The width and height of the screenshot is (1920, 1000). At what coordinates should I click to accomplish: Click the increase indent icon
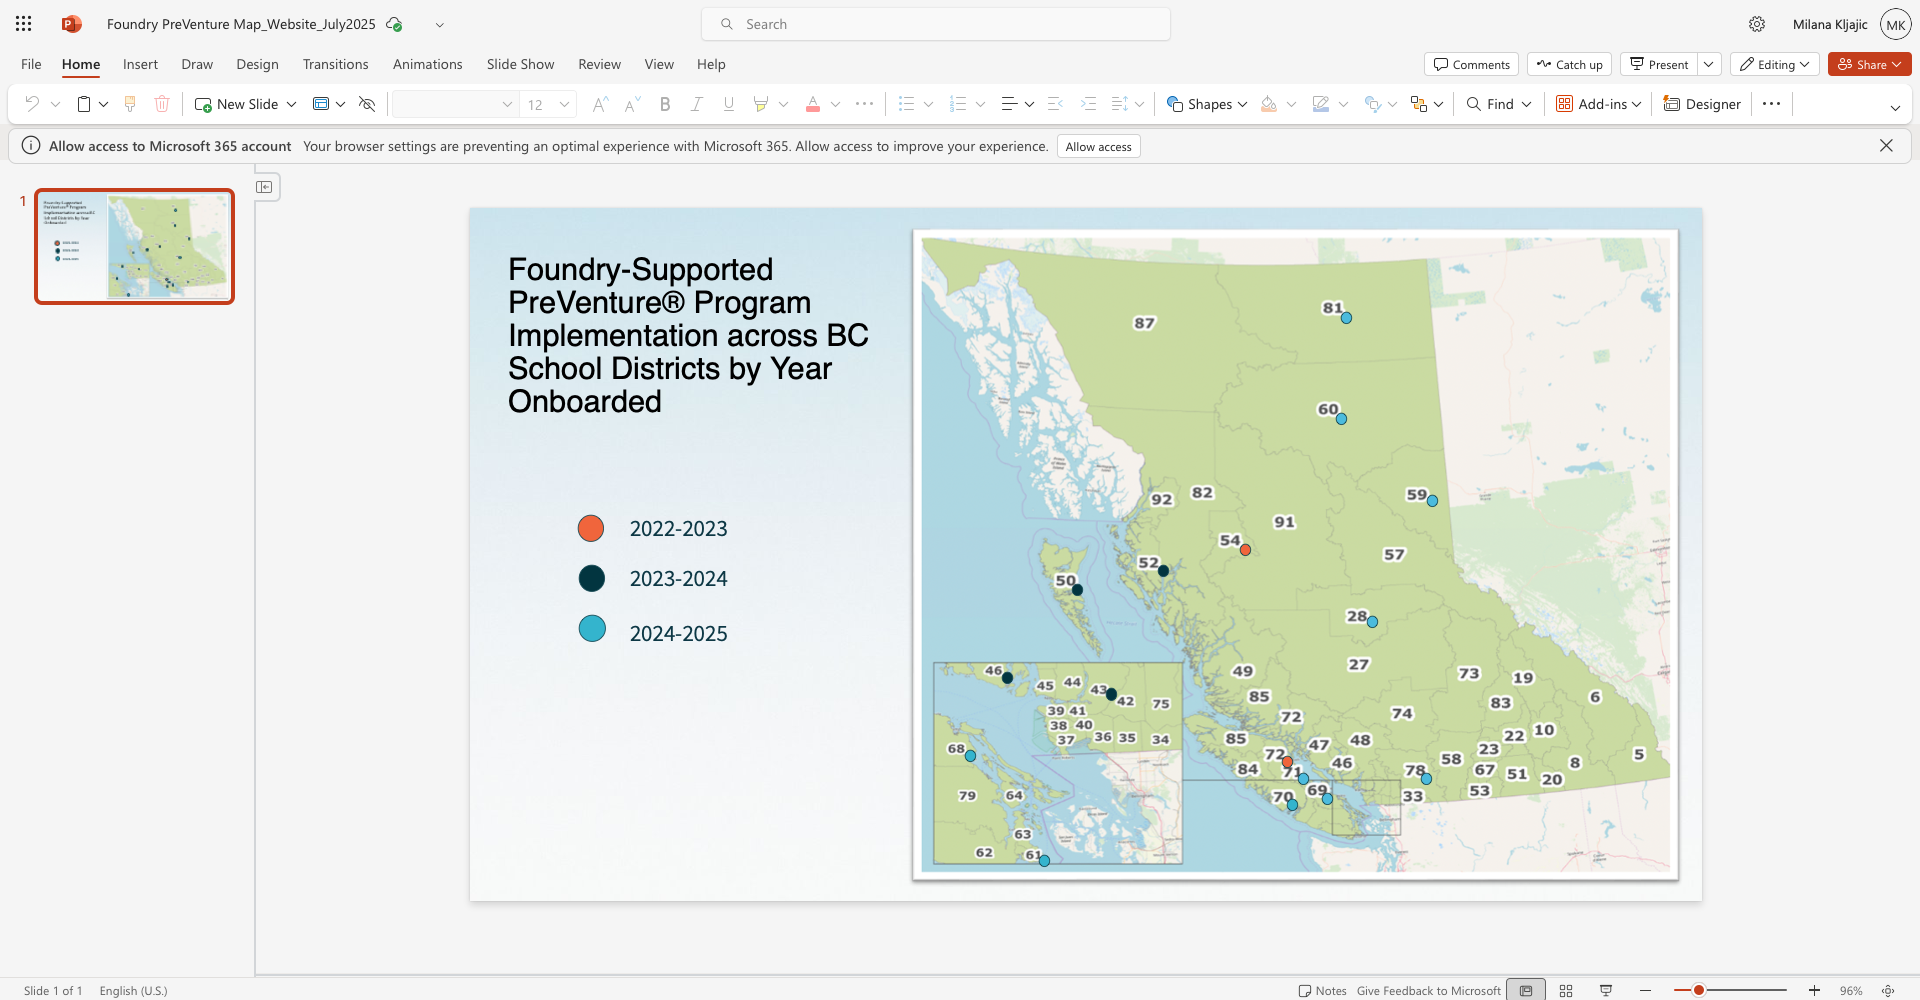1088,104
